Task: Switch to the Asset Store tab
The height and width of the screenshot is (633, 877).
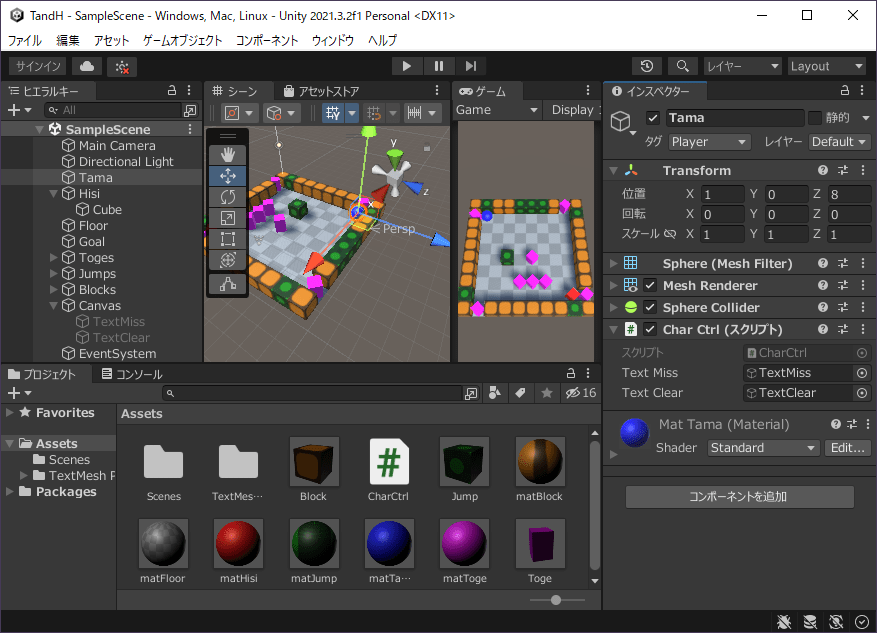Action: coord(322,91)
